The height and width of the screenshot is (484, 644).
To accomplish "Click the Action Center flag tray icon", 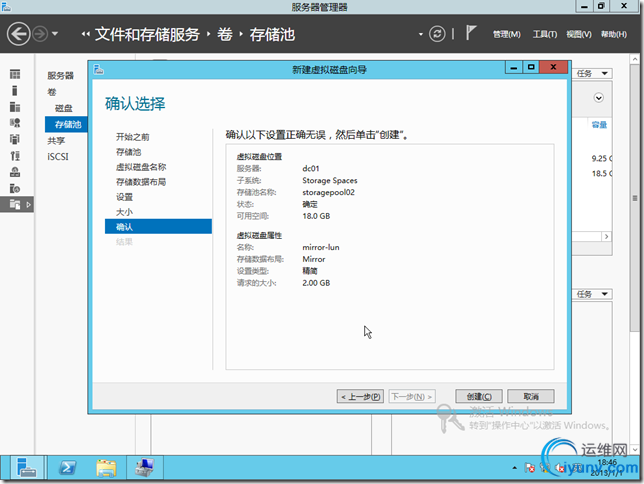I will point(530,468).
